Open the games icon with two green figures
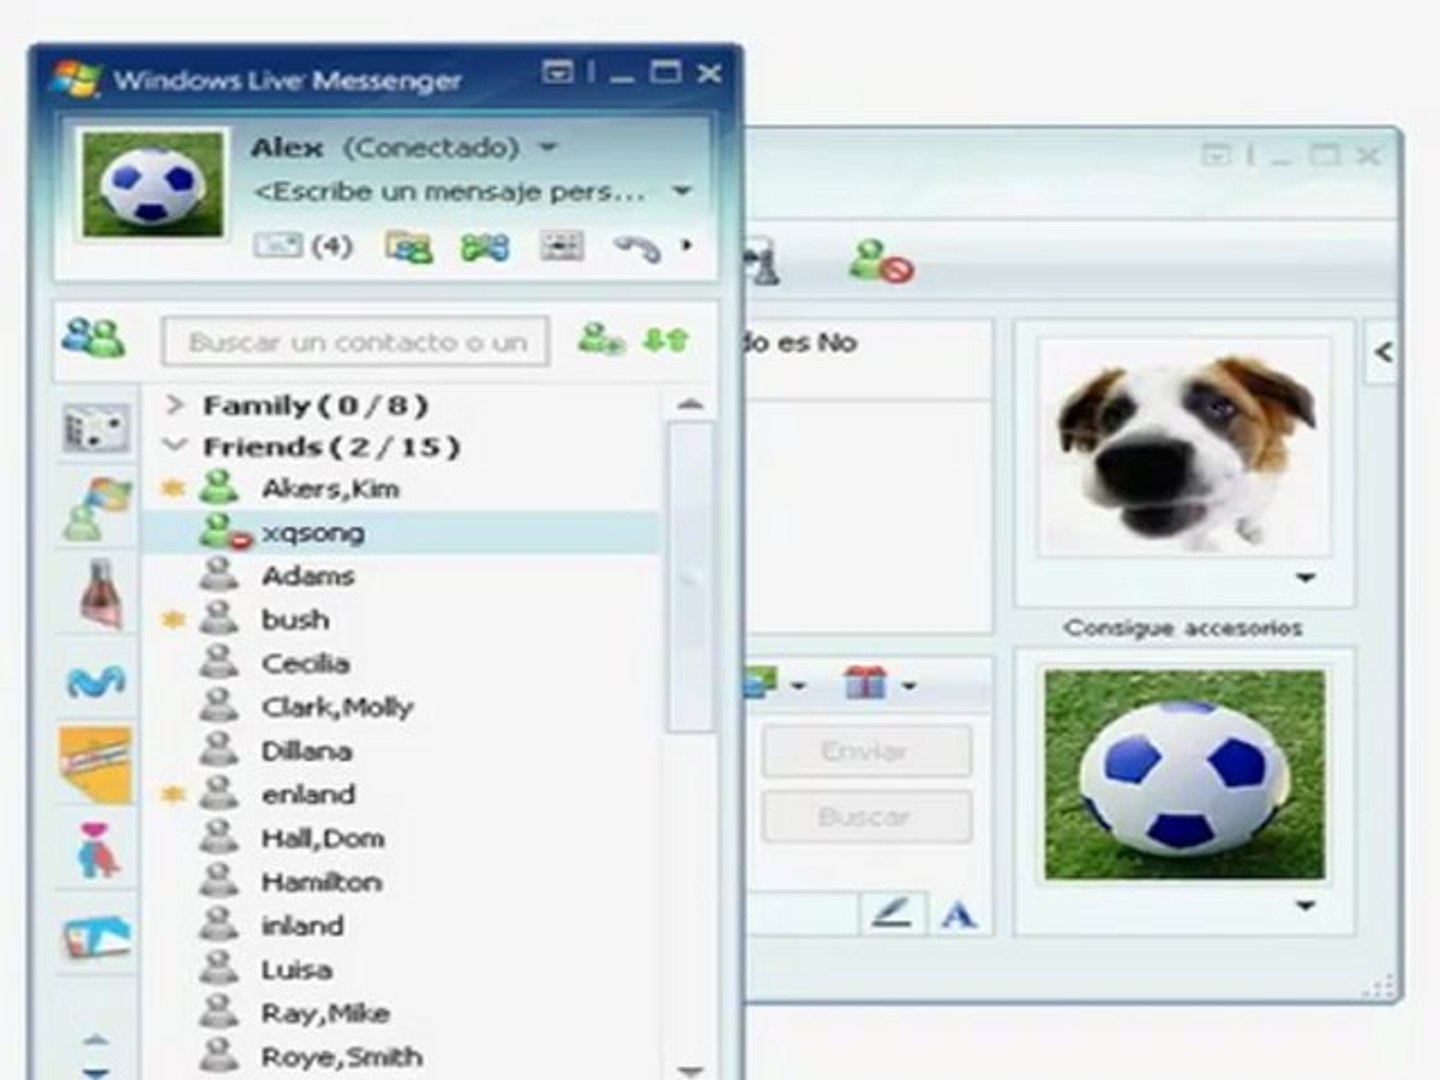This screenshot has height=1080, width=1440. click(485, 246)
